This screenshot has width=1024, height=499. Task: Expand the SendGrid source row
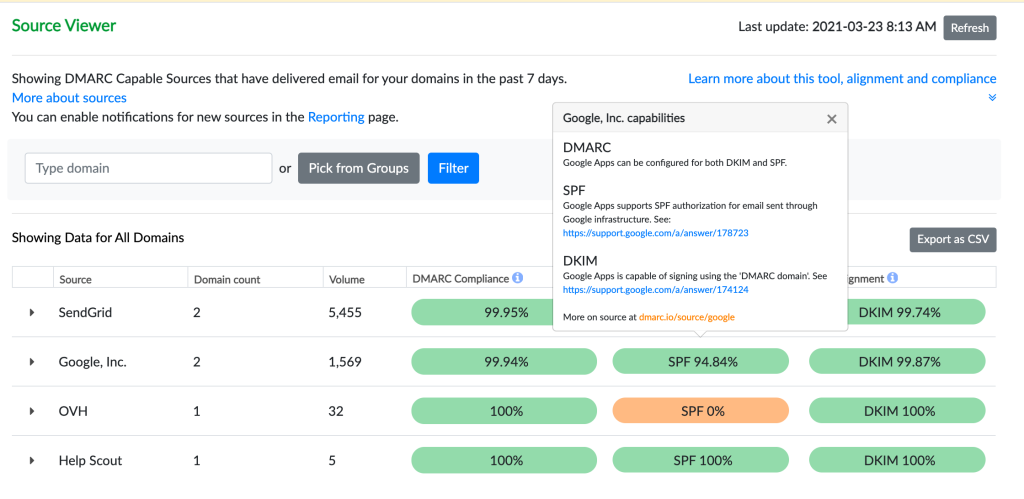[32, 313]
